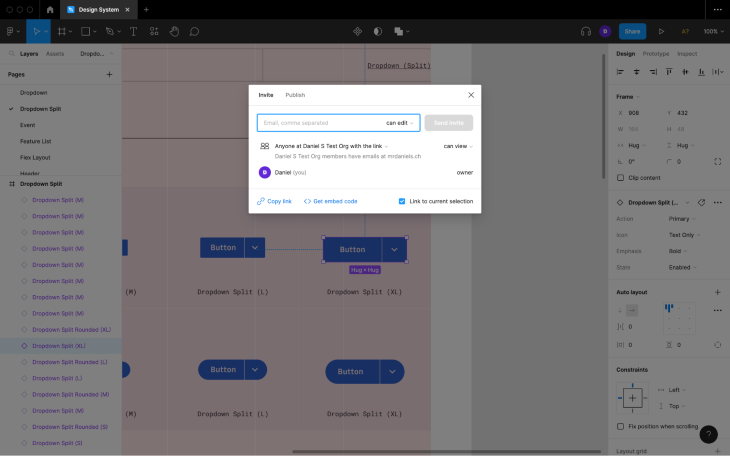Image resolution: width=730 pixels, height=456 pixels.
Task: Open can view link permission dropdown
Action: (x=458, y=146)
